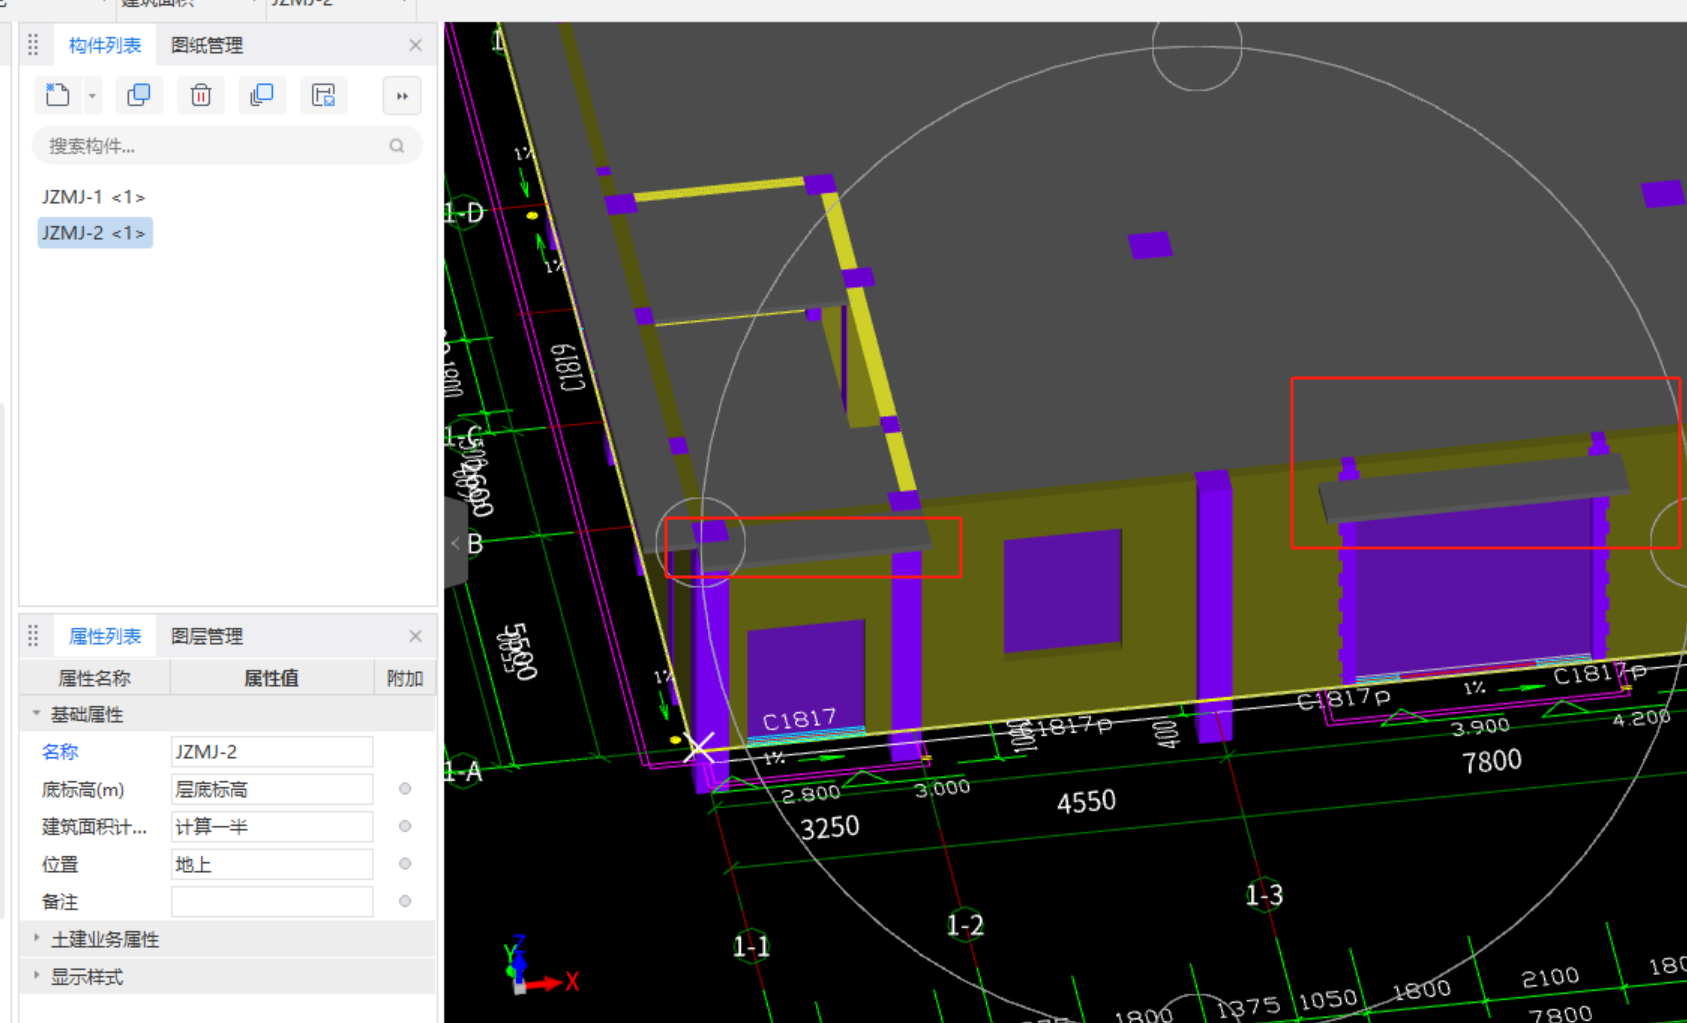
Task: Click axis label 1-1 in drawing
Action: pos(751,946)
